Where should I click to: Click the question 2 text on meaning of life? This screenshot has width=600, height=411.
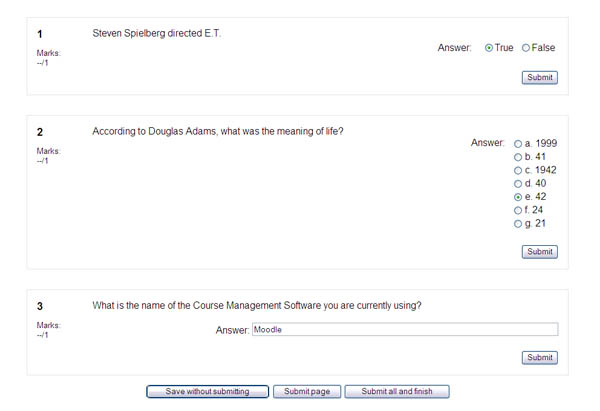(x=218, y=131)
